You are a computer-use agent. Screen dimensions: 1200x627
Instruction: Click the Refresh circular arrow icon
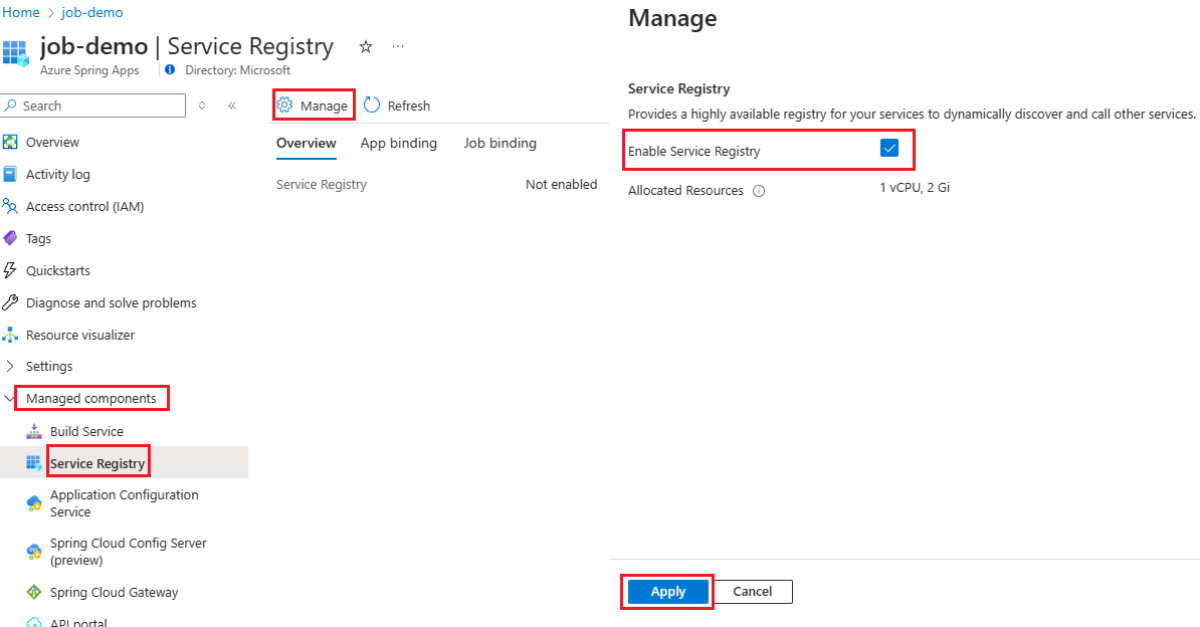[x=372, y=105]
